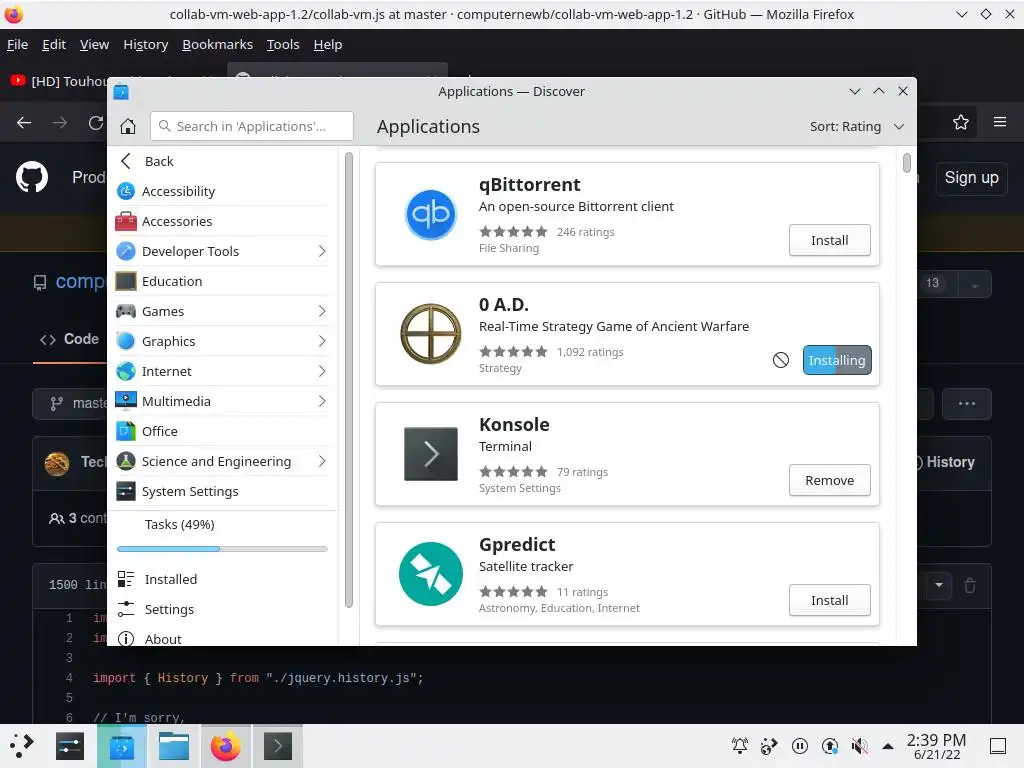
Task: Open the Office category
Action: tap(222, 431)
